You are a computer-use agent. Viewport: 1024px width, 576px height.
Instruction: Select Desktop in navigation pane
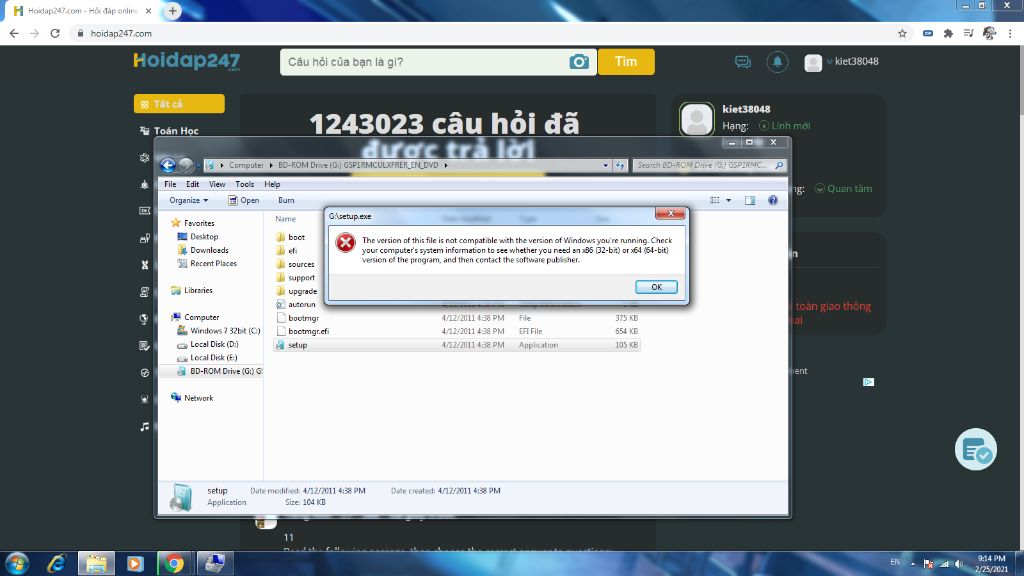(x=204, y=236)
